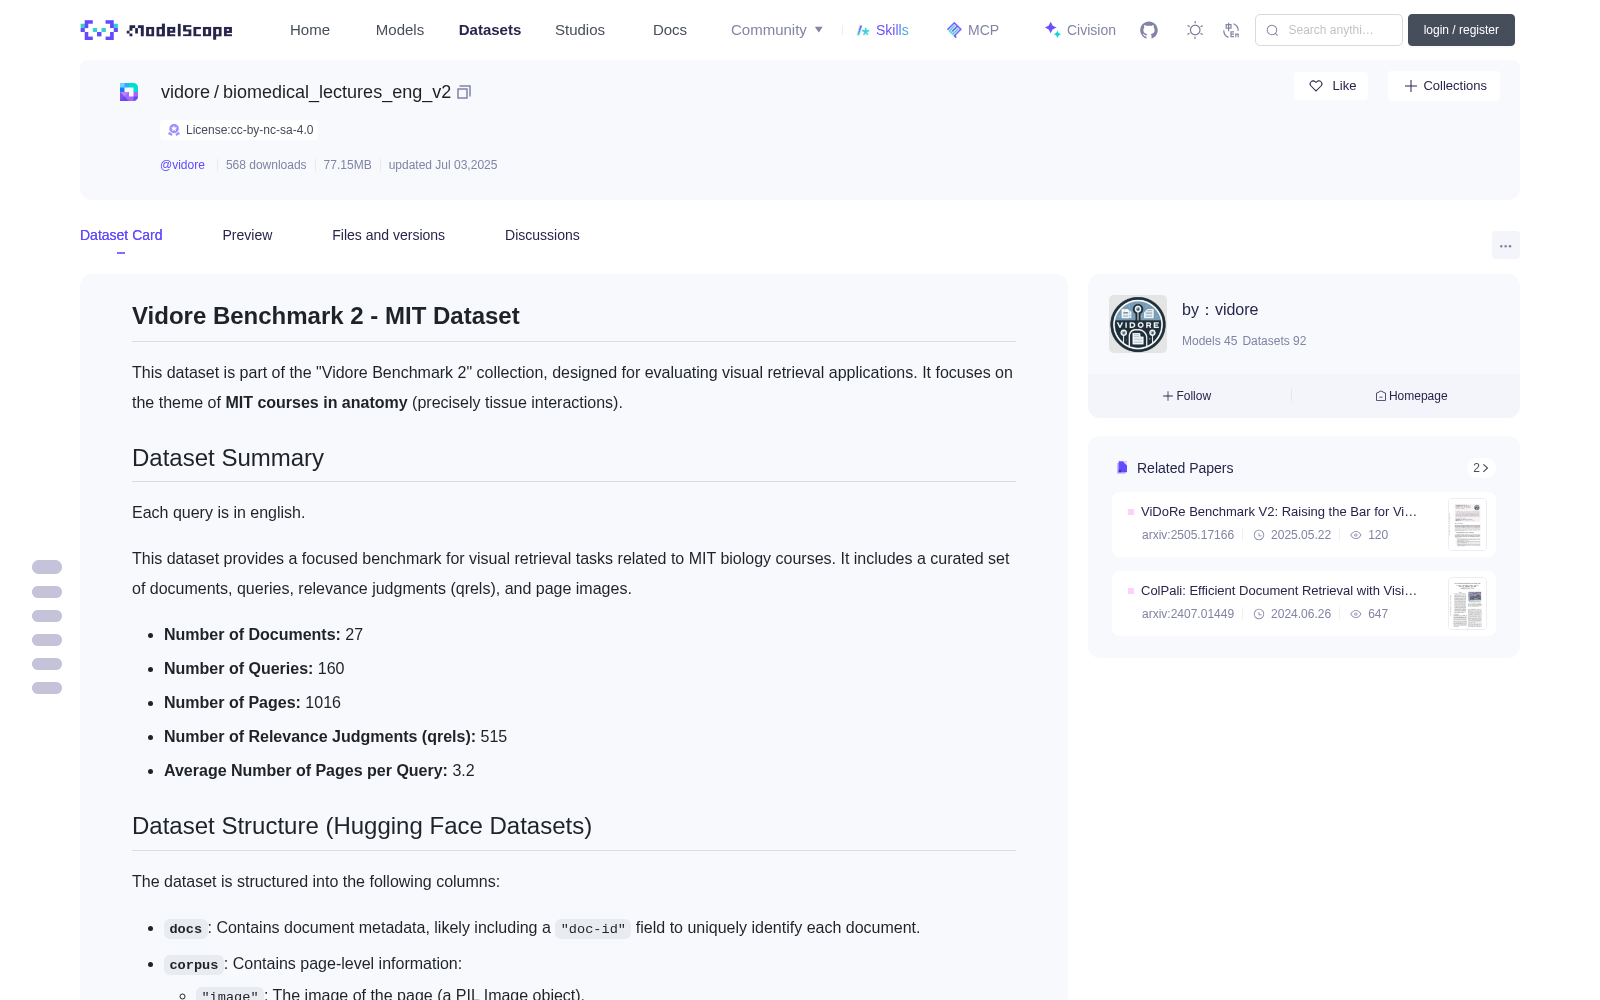Open the three-dots more options menu
Screen dimensions: 1600x1000
click(1505, 245)
